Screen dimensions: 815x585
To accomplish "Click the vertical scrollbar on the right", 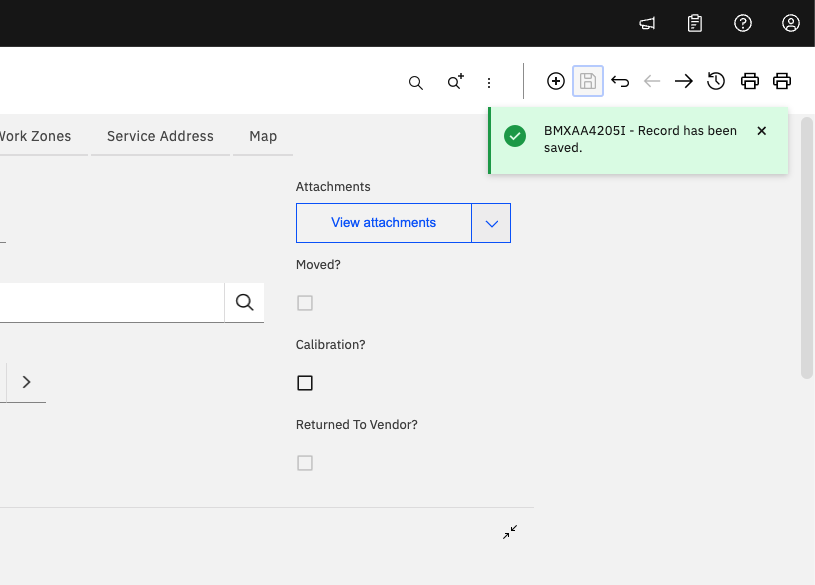I will click(806, 250).
